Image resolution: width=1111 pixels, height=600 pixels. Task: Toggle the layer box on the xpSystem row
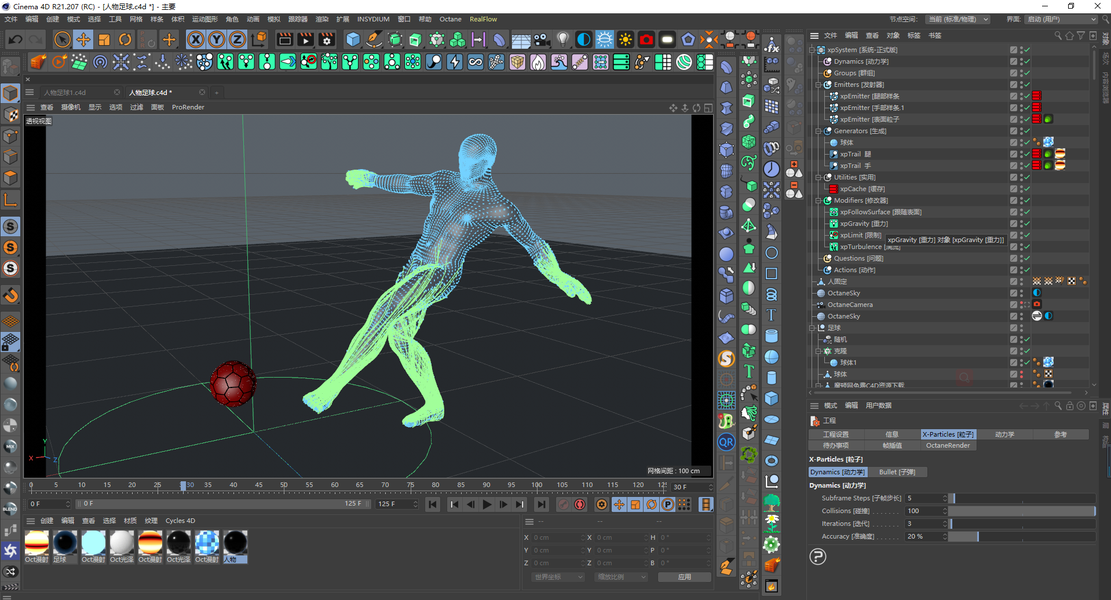(1013, 50)
